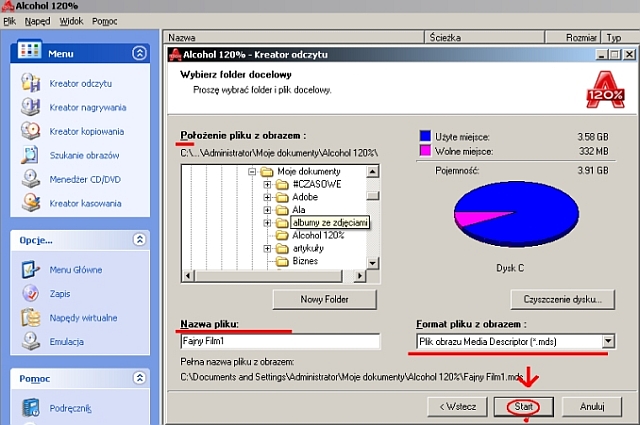Viewport: 640px width, 425px height.
Task: Click the Typ column header
Action: pyautogui.click(x=620, y=38)
